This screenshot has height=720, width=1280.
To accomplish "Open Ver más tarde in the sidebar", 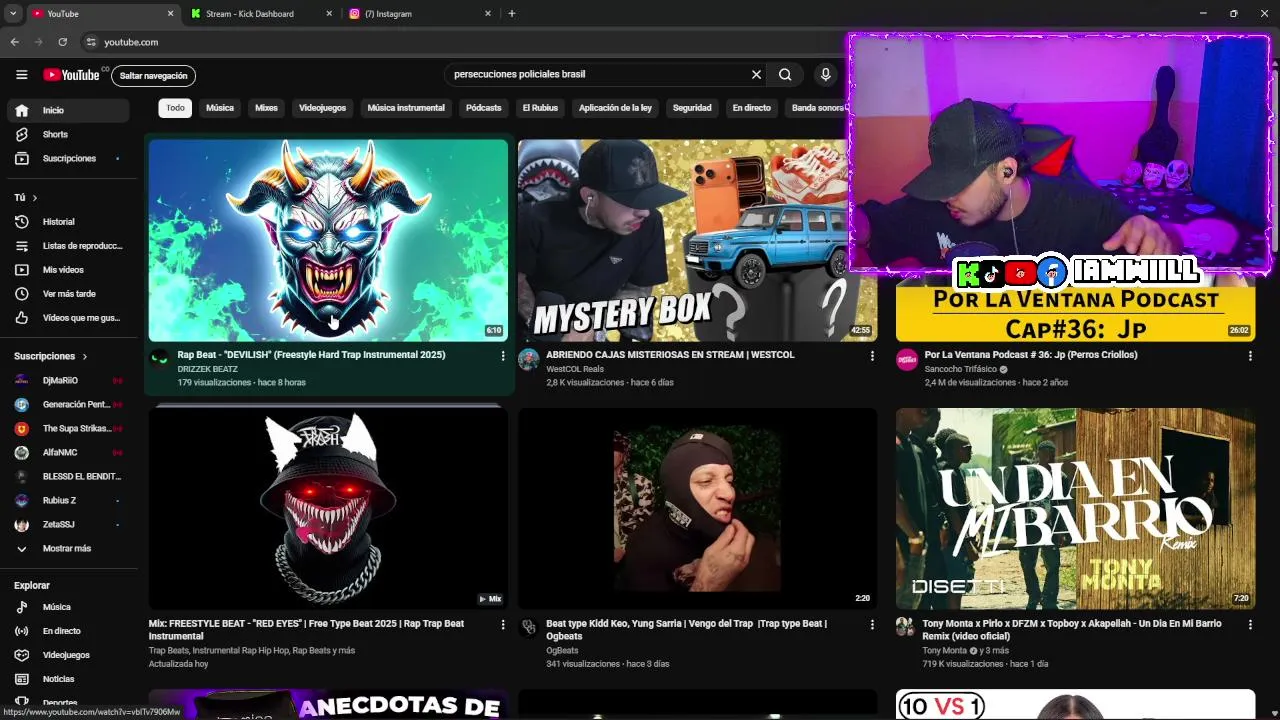I will [68, 294].
